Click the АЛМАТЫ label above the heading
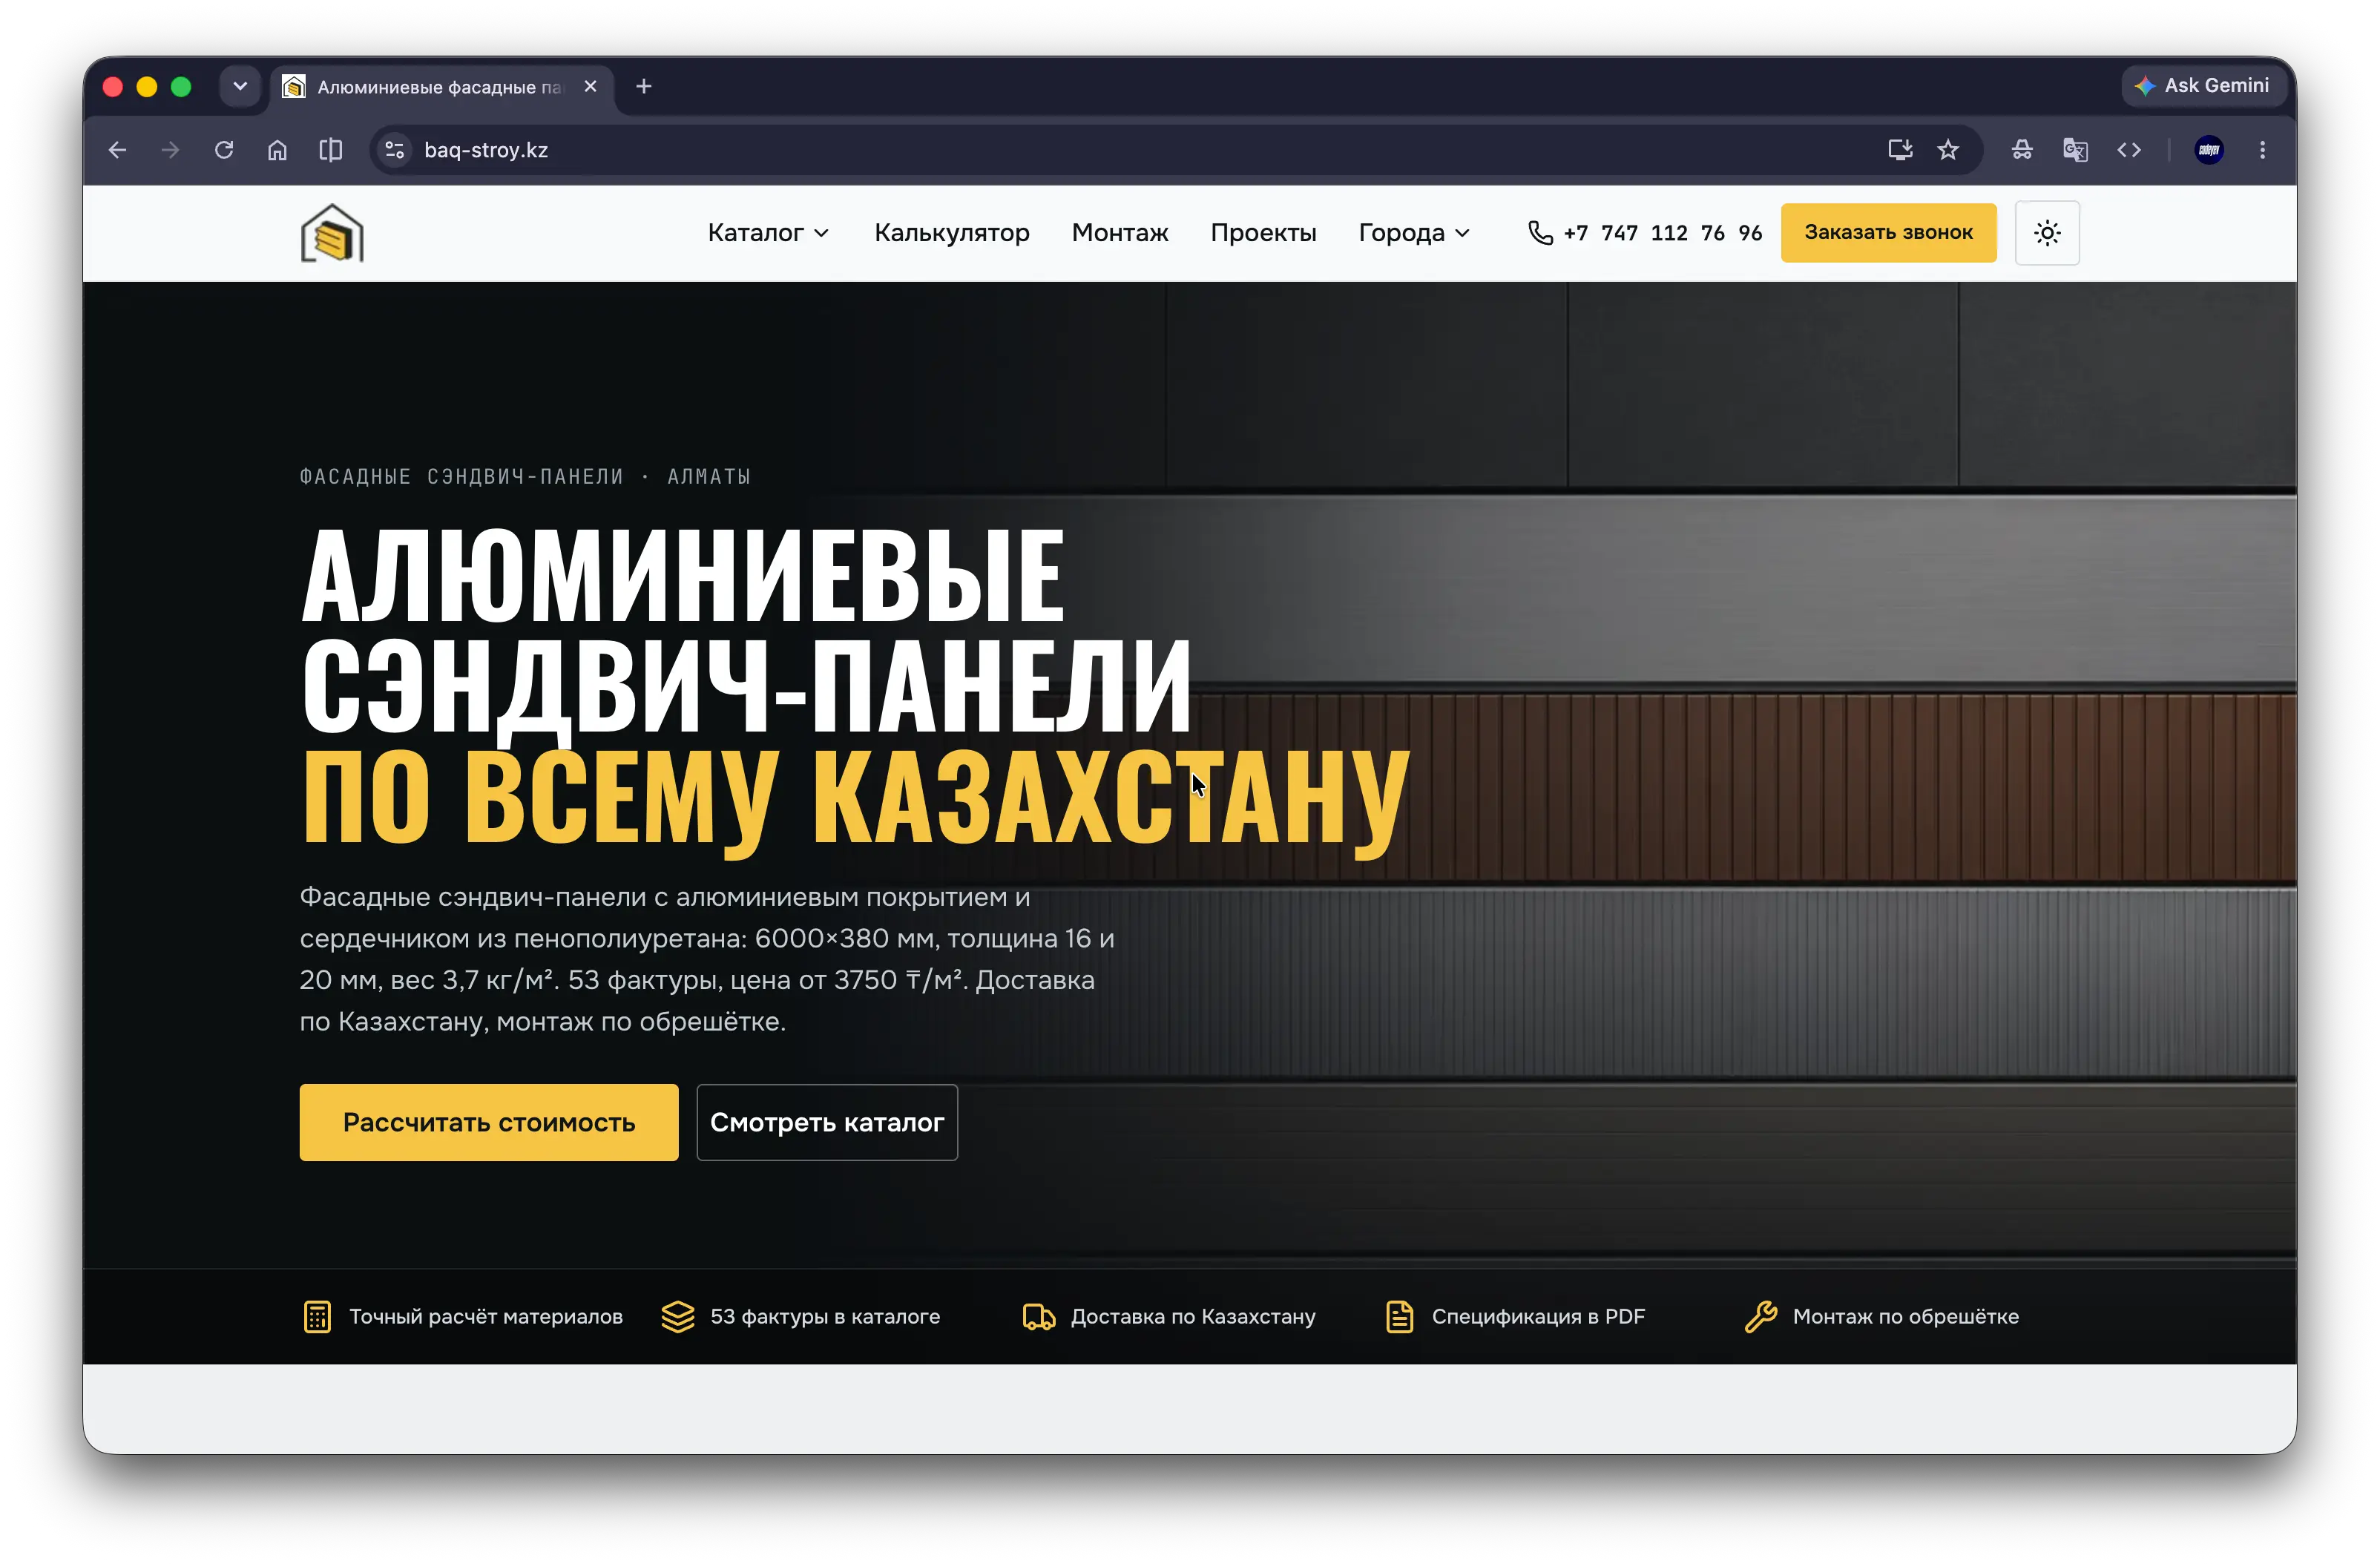This screenshot has width=2380, height=1564. pos(709,477)
